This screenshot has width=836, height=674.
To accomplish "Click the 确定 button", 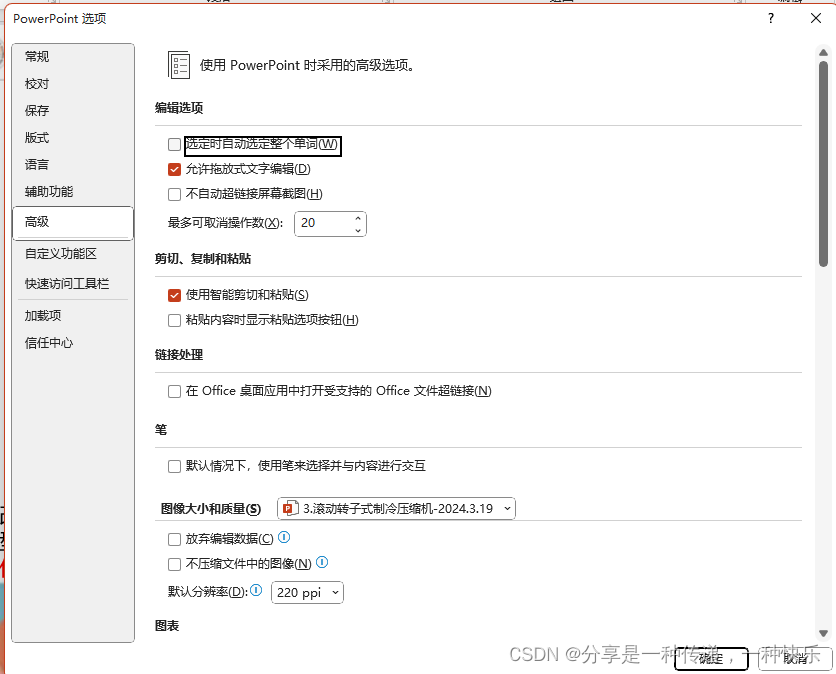I will click(x=711, y=659).
